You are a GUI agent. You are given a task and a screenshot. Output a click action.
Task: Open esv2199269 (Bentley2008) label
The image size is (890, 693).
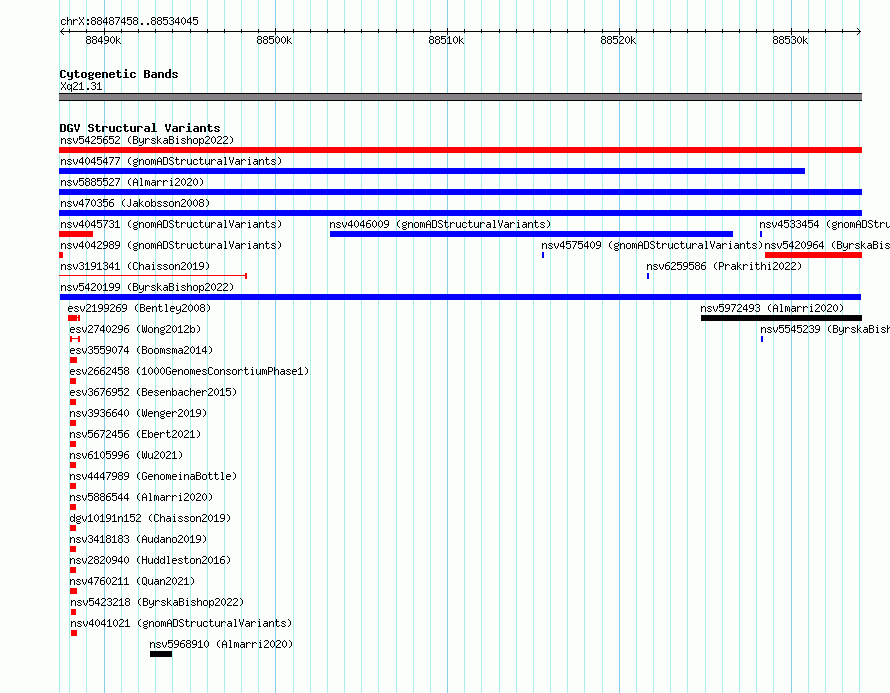(139, 308)
